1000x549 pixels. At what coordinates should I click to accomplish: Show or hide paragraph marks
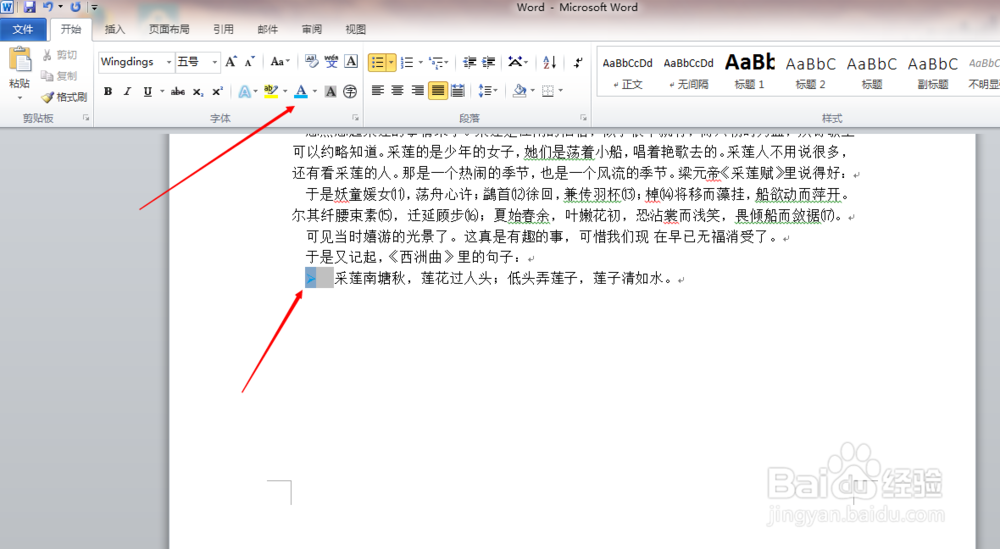(578, 62)
